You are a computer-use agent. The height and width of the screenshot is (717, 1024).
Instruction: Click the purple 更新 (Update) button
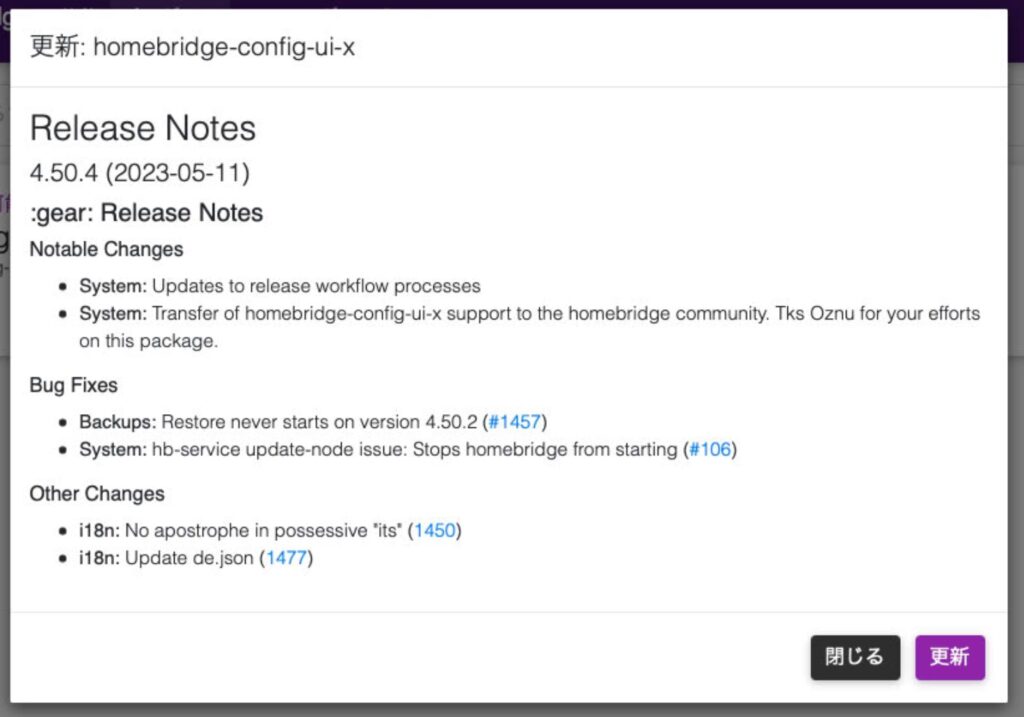pyautogui.click(x=950, y=657)
